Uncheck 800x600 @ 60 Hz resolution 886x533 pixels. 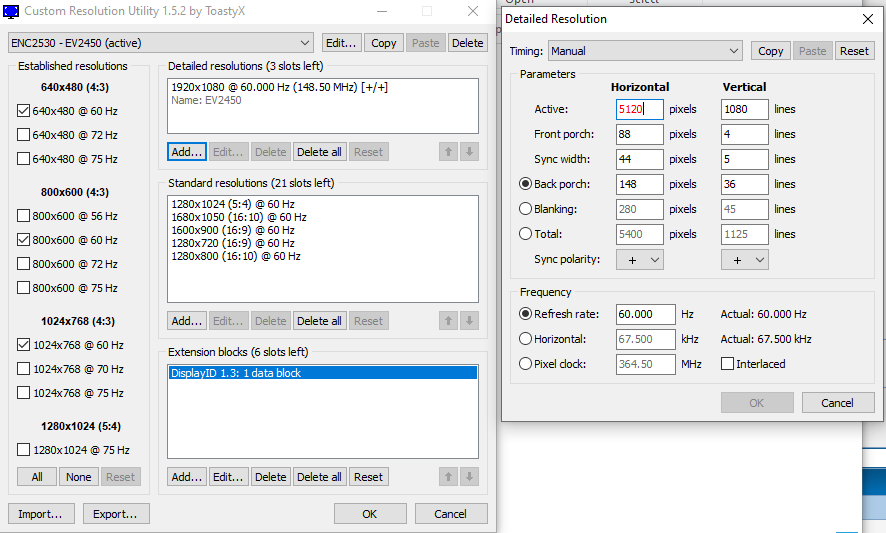24,240
